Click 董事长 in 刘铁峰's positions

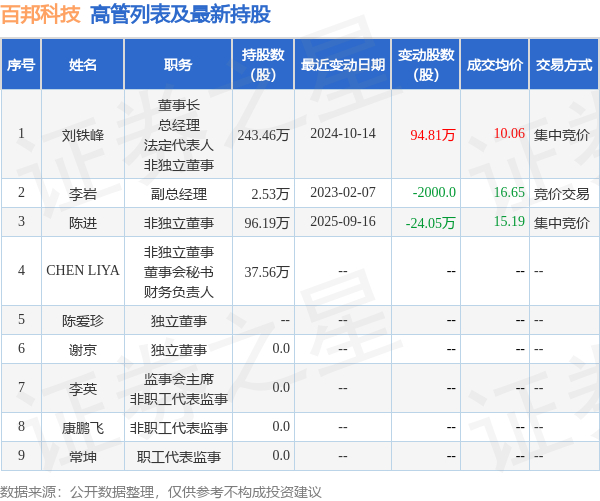[x=179, y=105]
